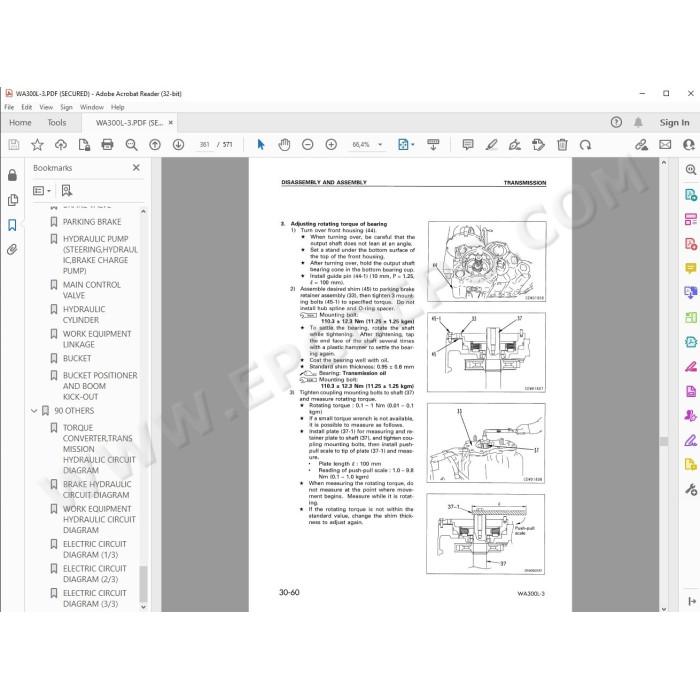Open the right pane Comment tool
Screen dimensions: 700x700
[x=691, y=268]
